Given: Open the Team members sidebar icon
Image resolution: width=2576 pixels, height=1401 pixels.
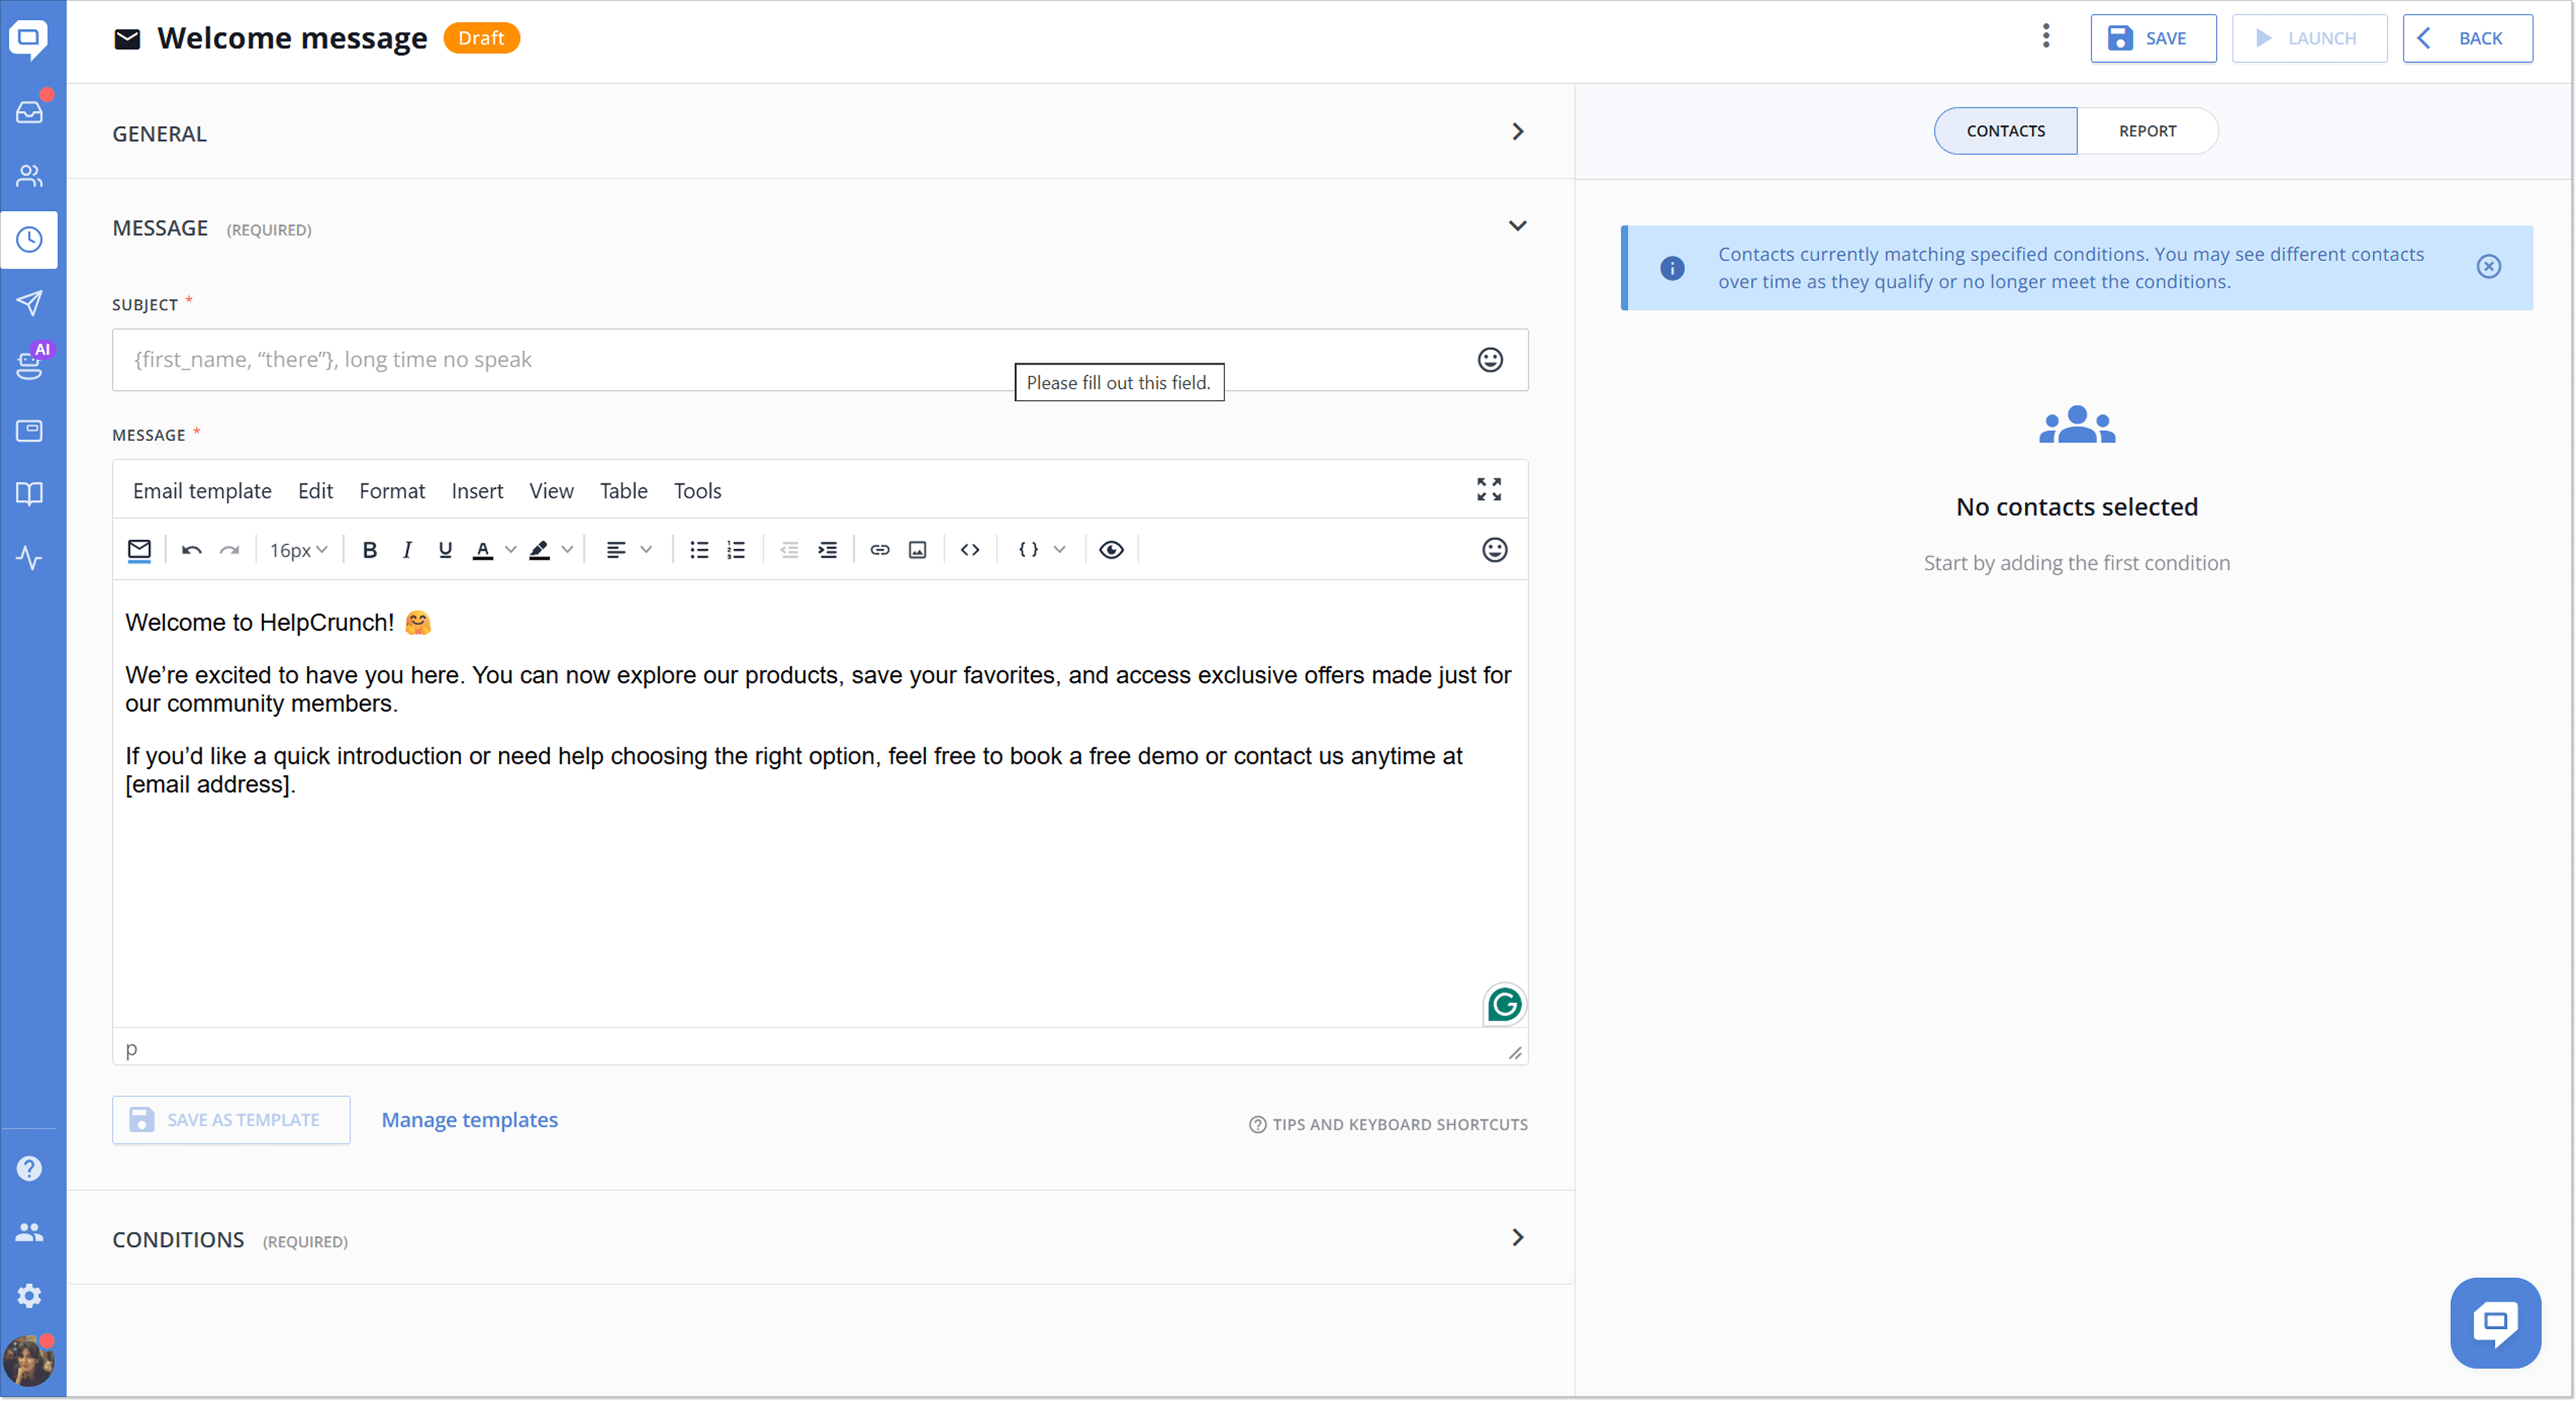Looking at the screenshot, I should (x=29, y=1232).
